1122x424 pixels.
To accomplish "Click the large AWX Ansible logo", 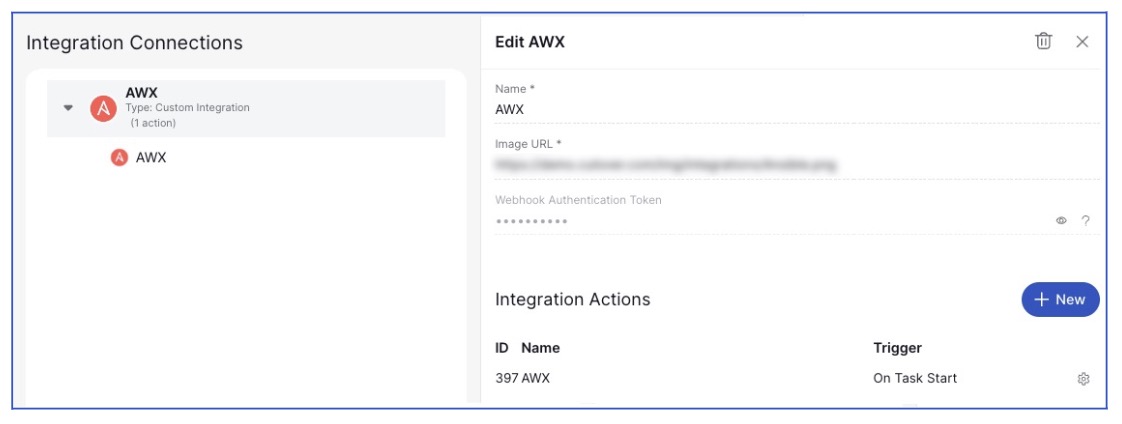I will pos(103,109).
